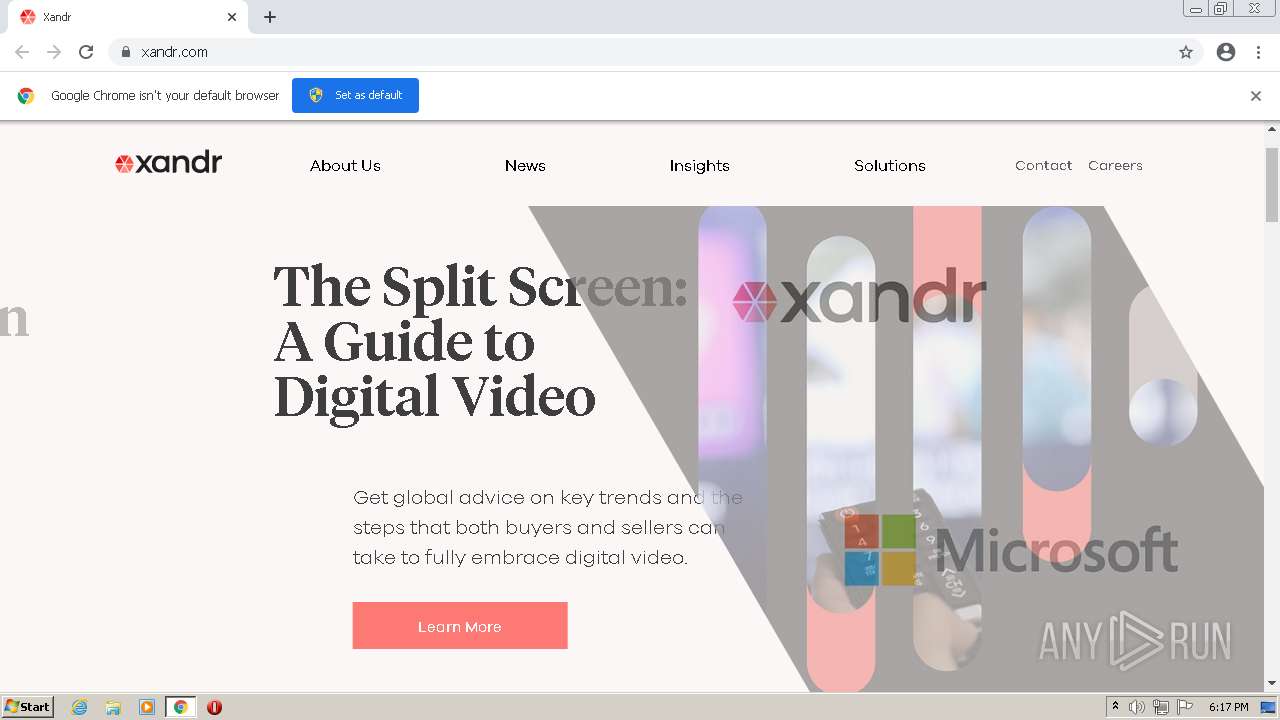Dismiss the default browser notification bar
The width and height of the screenshot is (1280, 720).
click(x=1256, y=96)
